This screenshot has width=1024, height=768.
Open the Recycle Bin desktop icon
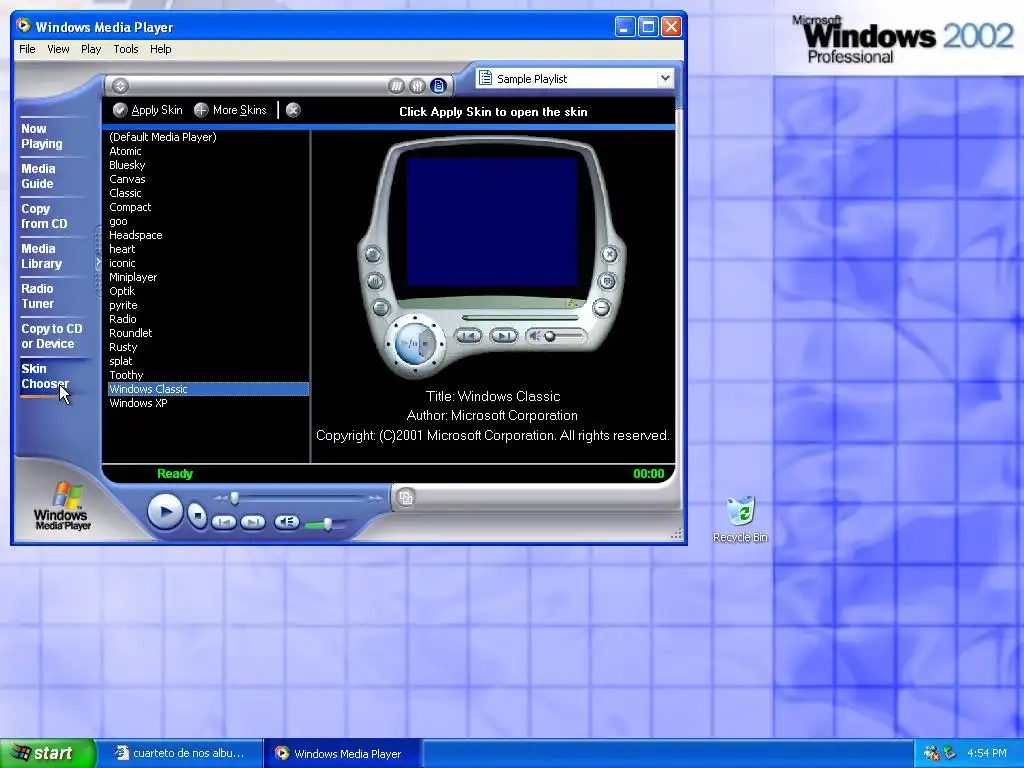click(x=741, y=520)
